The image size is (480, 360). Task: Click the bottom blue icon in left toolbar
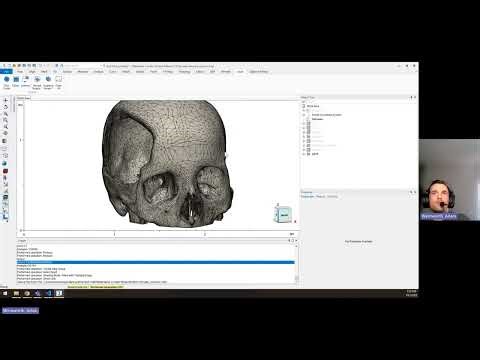click(5, 217)
